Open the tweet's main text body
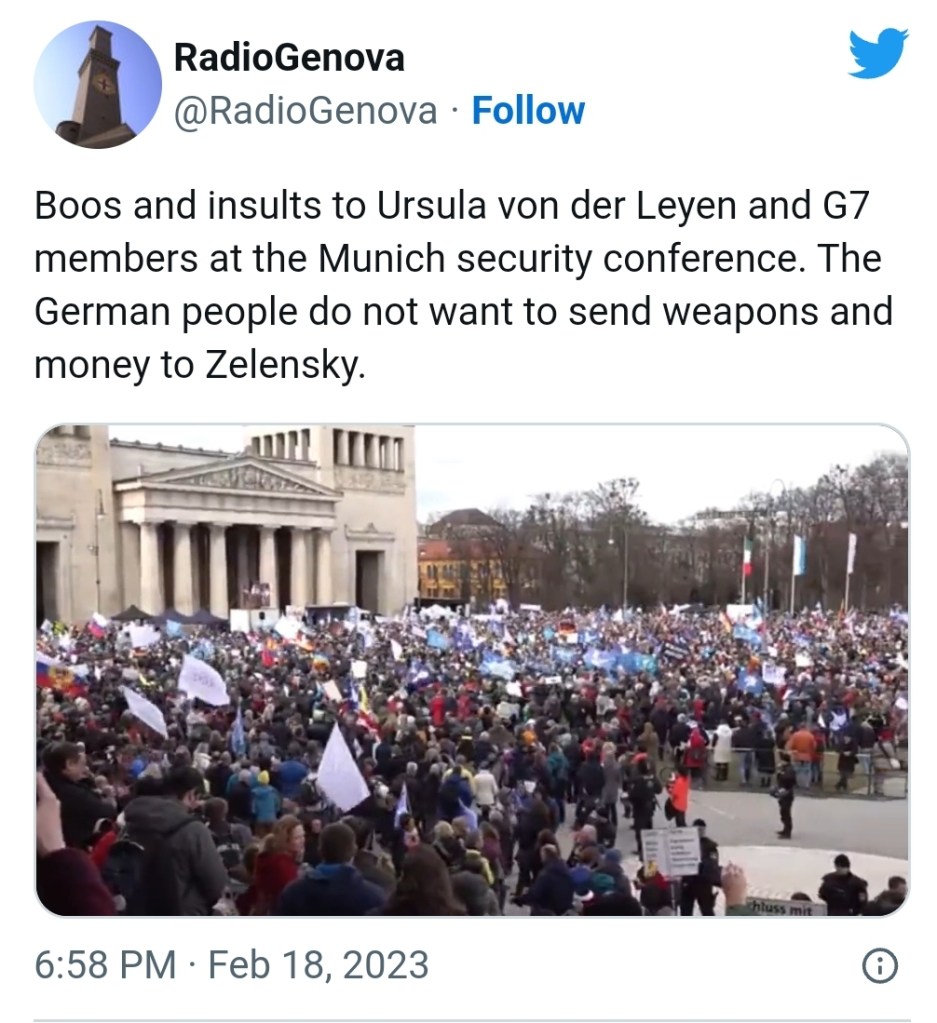Image resolution: width=937 pixels, height=1023 pixels. coord(463,284)
